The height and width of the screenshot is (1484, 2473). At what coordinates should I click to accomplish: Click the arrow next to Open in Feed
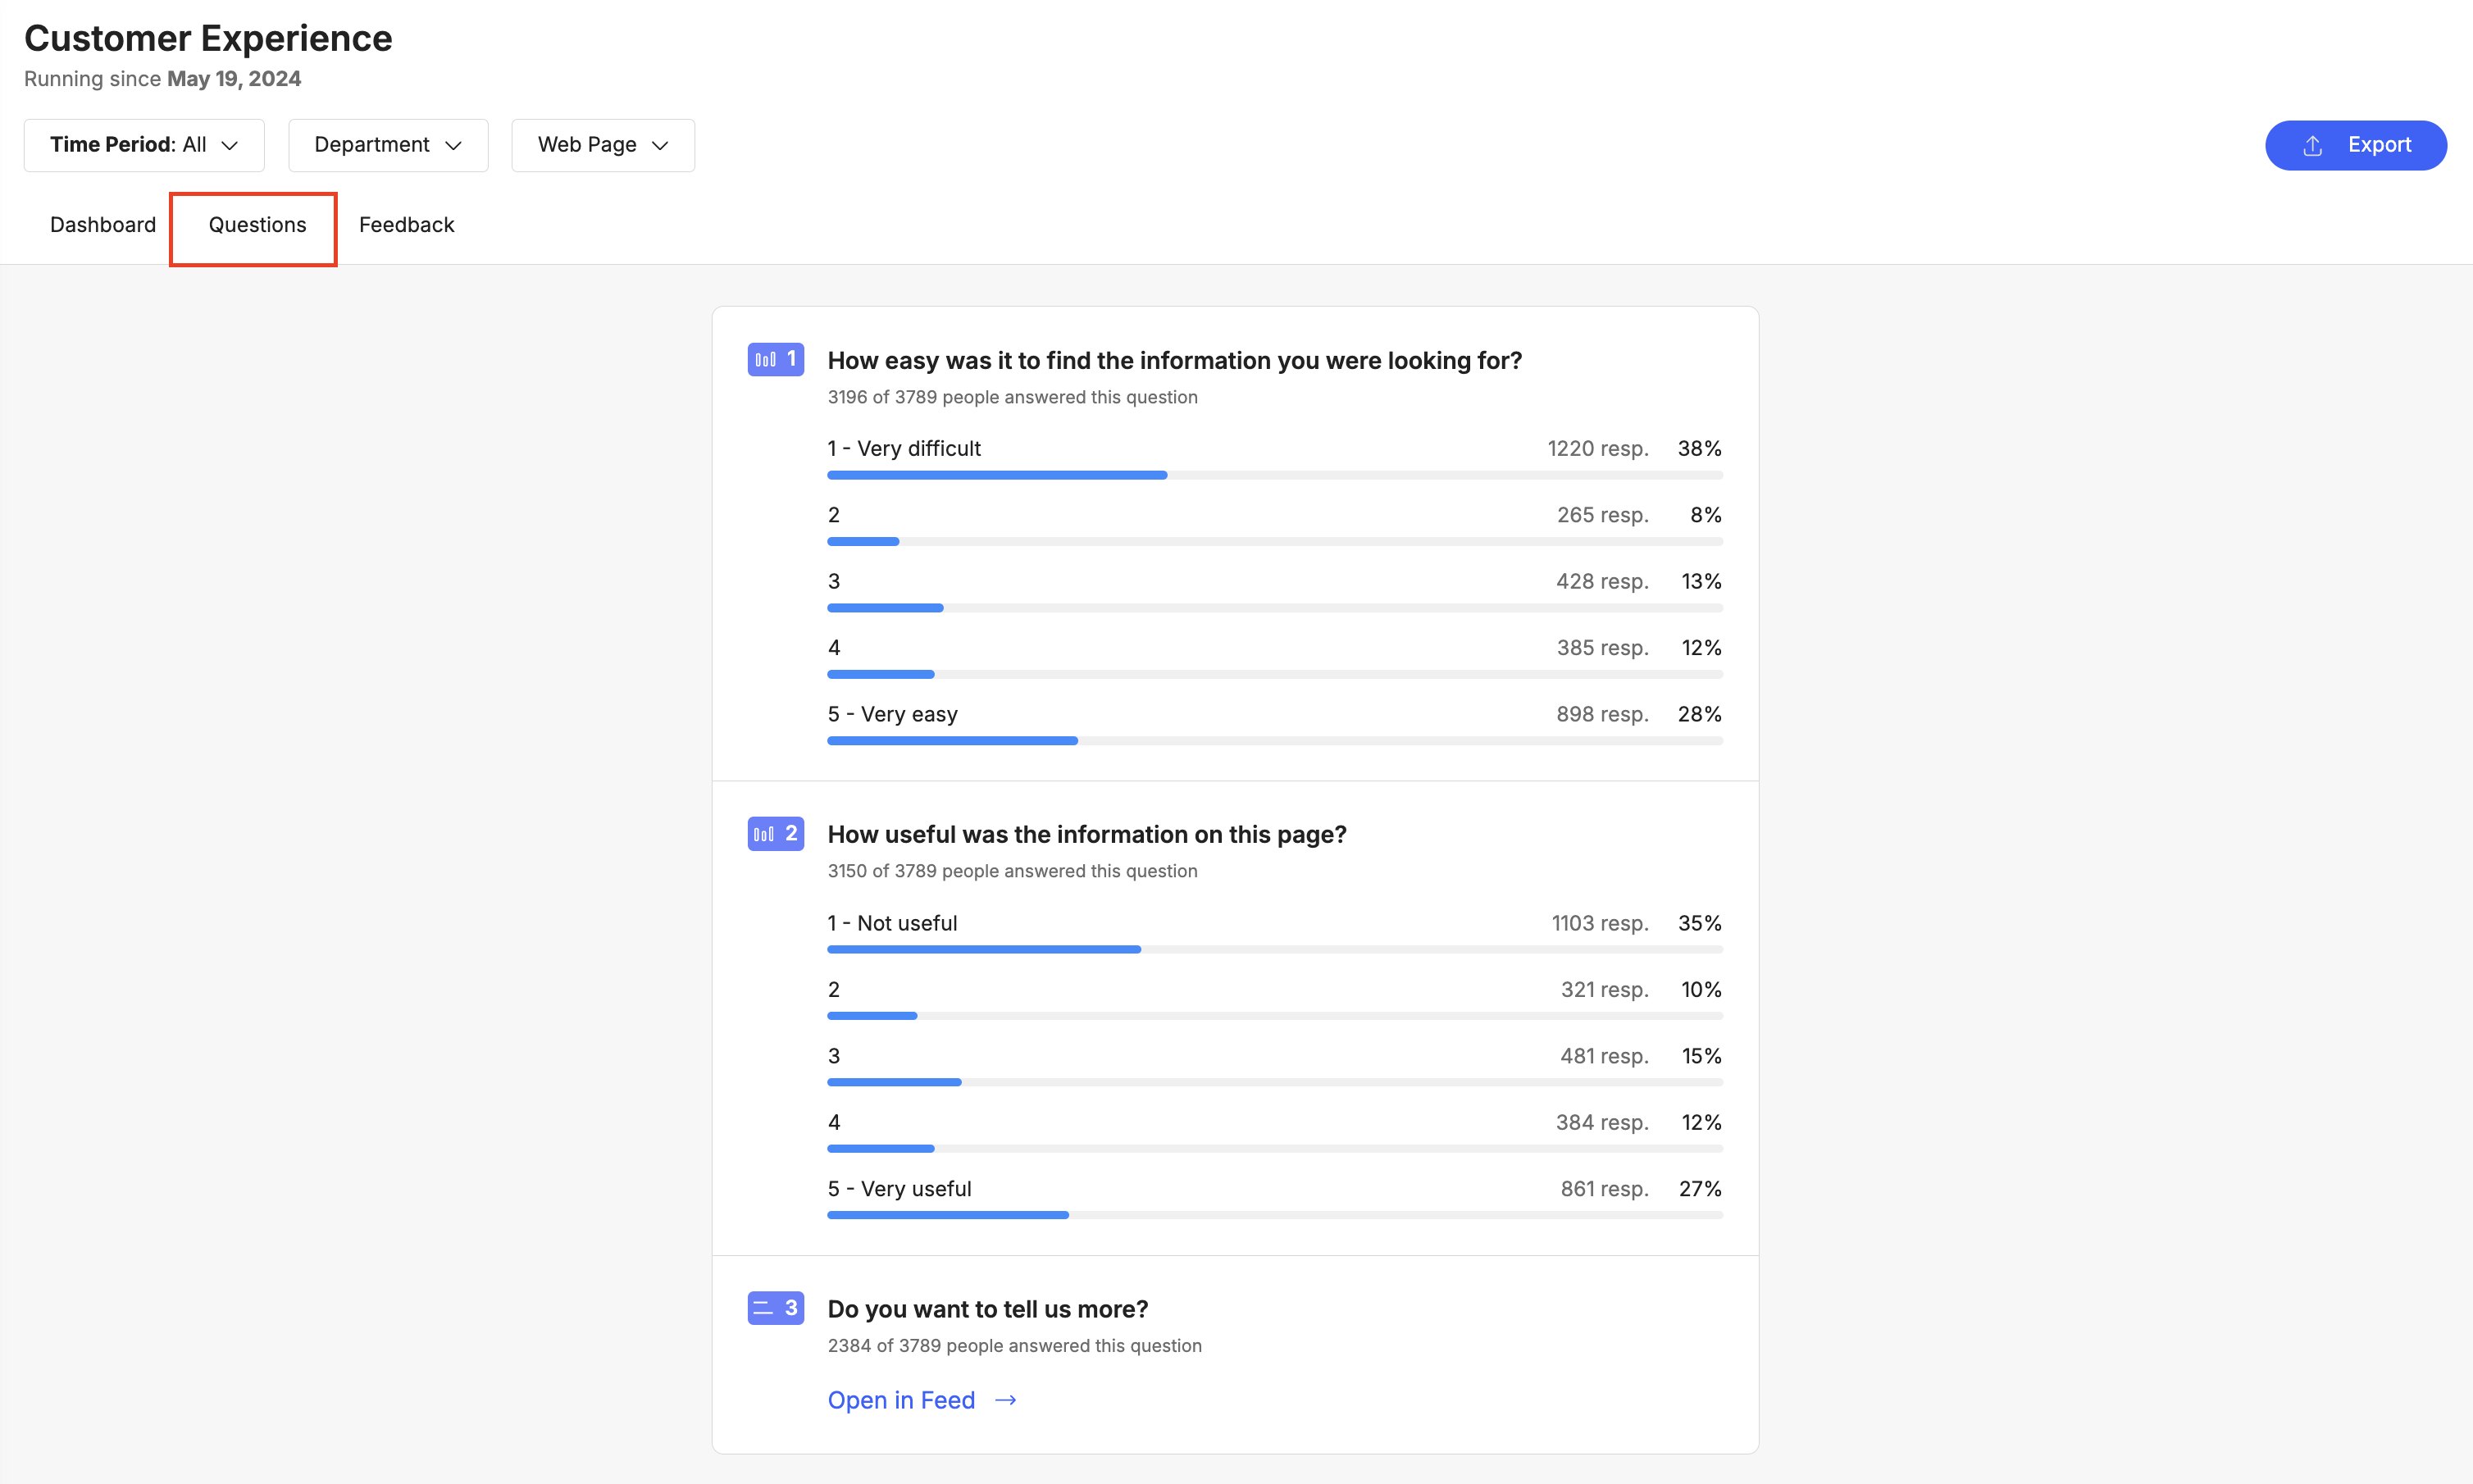1006,1400
